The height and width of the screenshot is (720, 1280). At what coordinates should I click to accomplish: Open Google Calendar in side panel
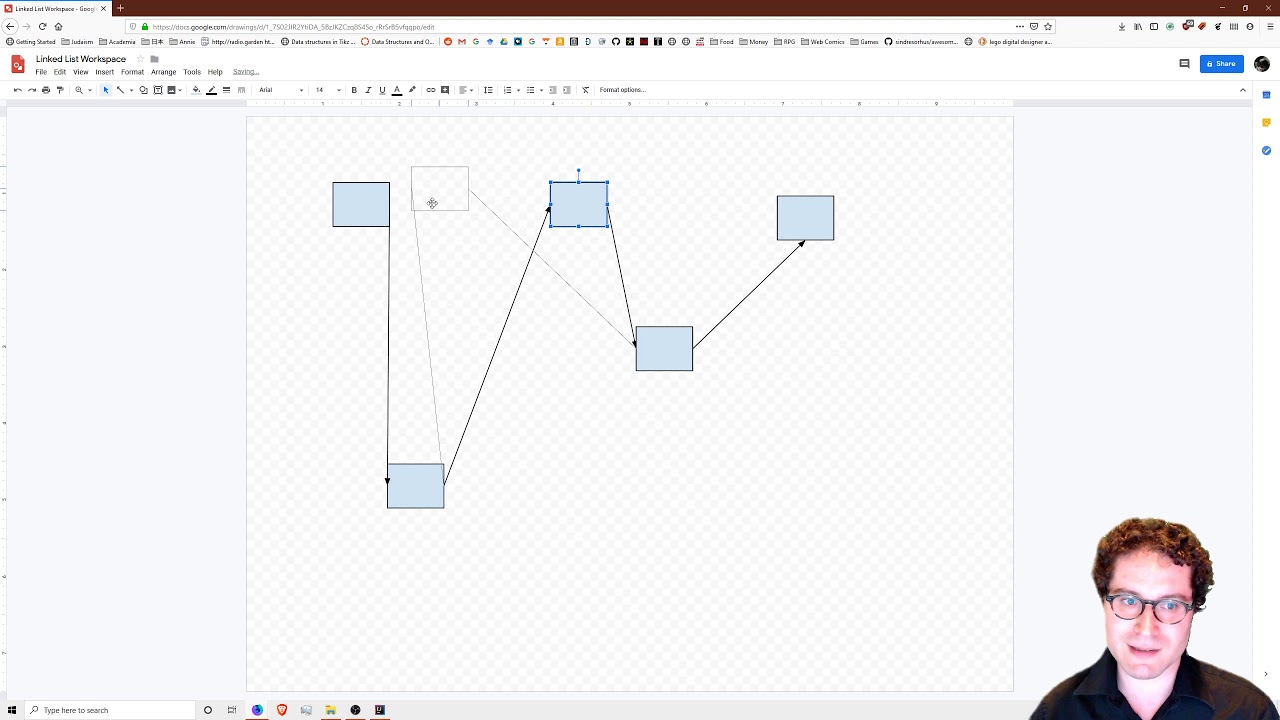click(1266, 95)
